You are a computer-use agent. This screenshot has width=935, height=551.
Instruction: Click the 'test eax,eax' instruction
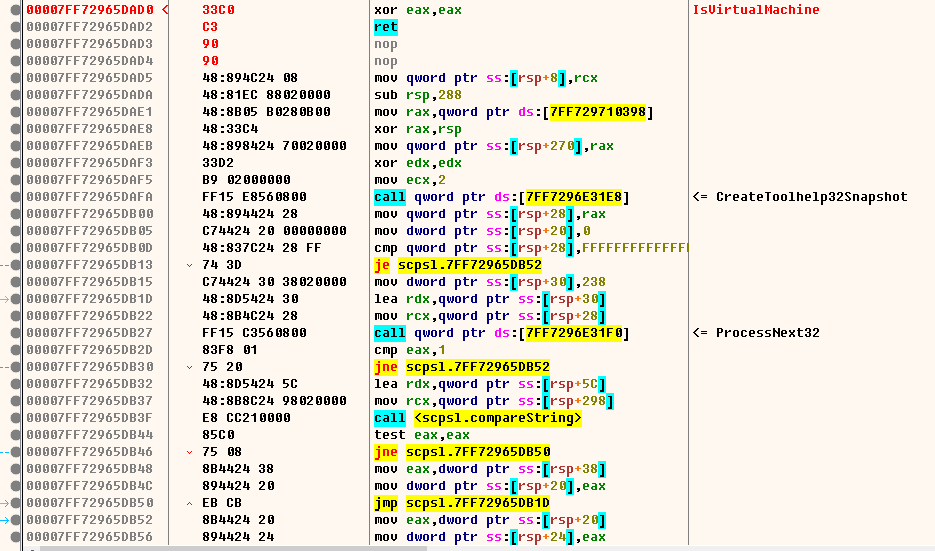pyautogui.click(x=422, y=435)
